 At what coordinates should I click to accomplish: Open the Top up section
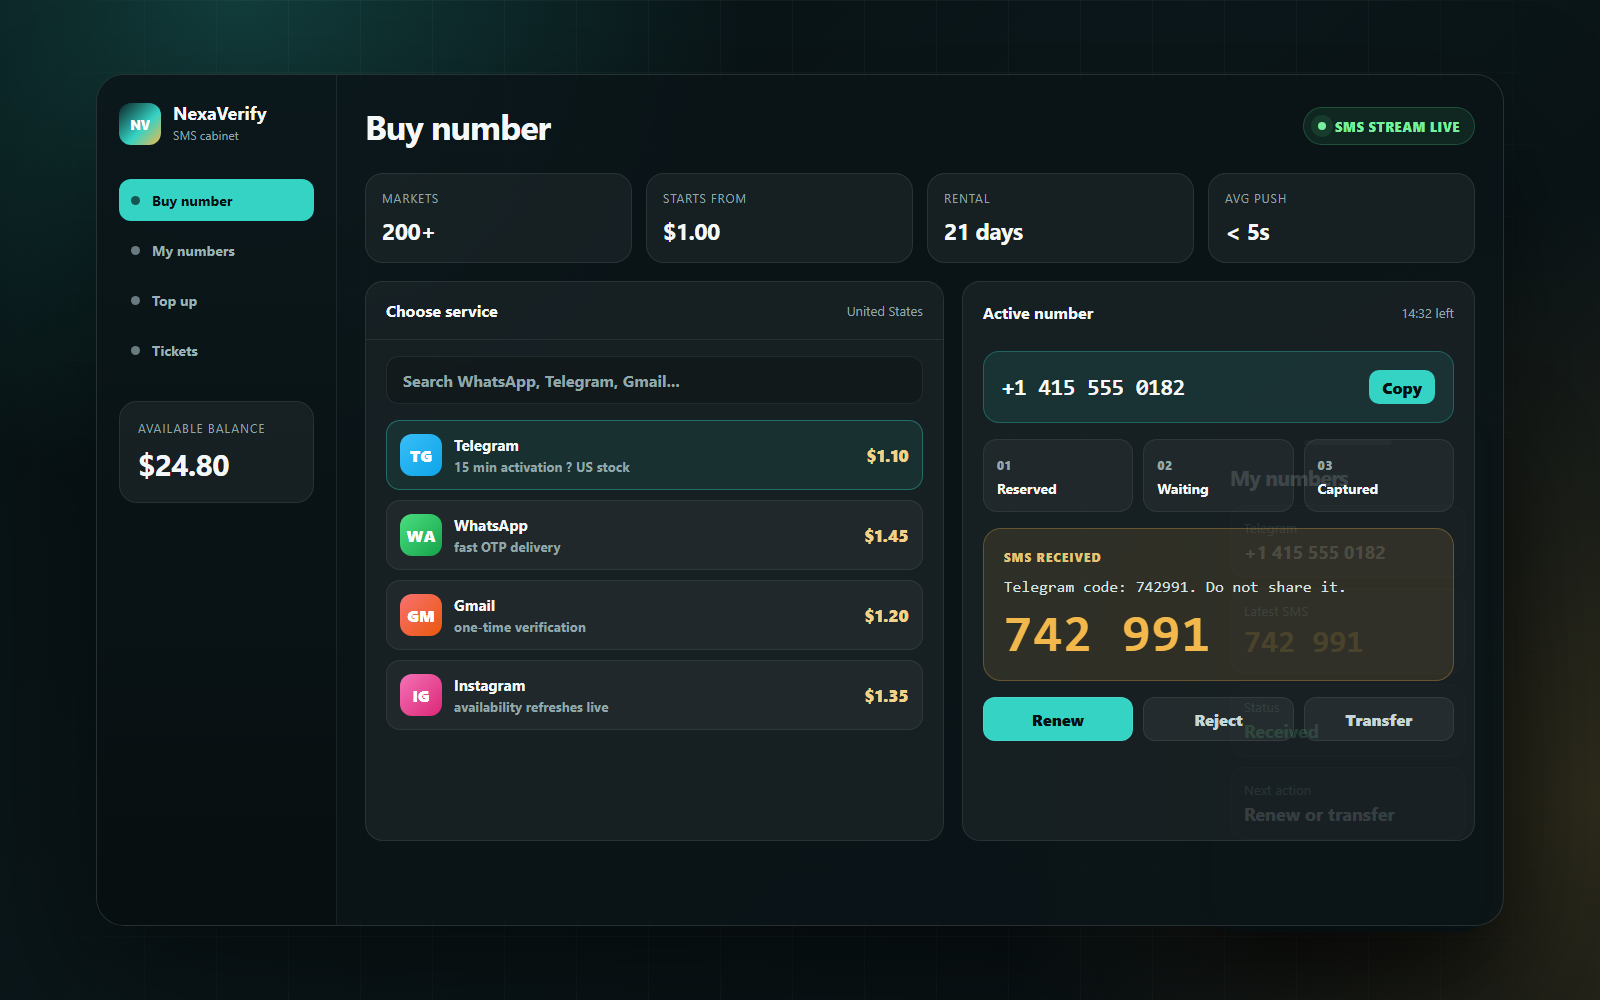click(216, 301)
